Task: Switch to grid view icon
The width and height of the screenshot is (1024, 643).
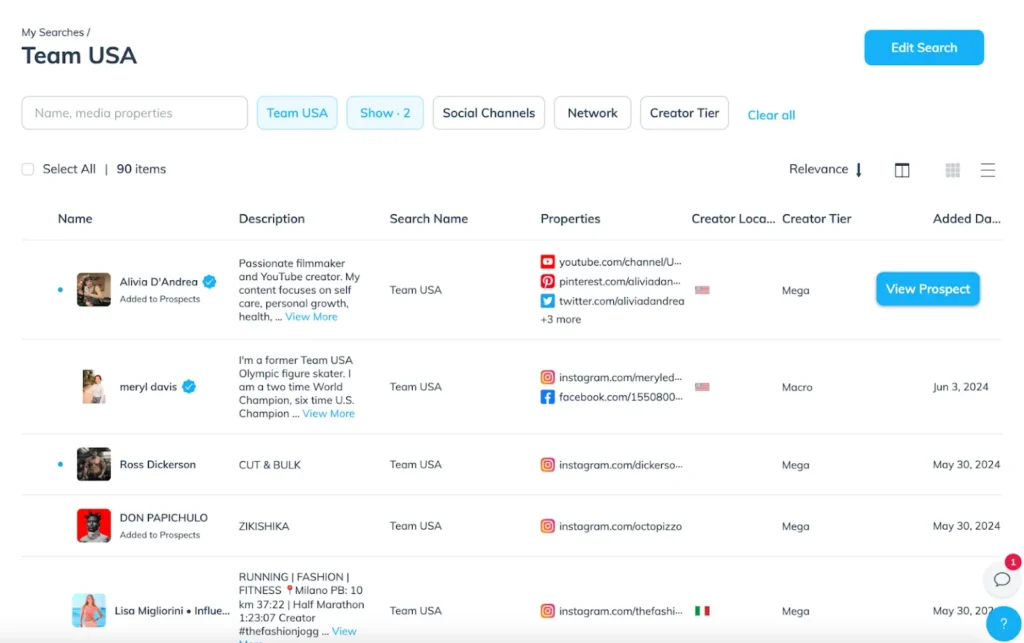Action: point(953,170)
